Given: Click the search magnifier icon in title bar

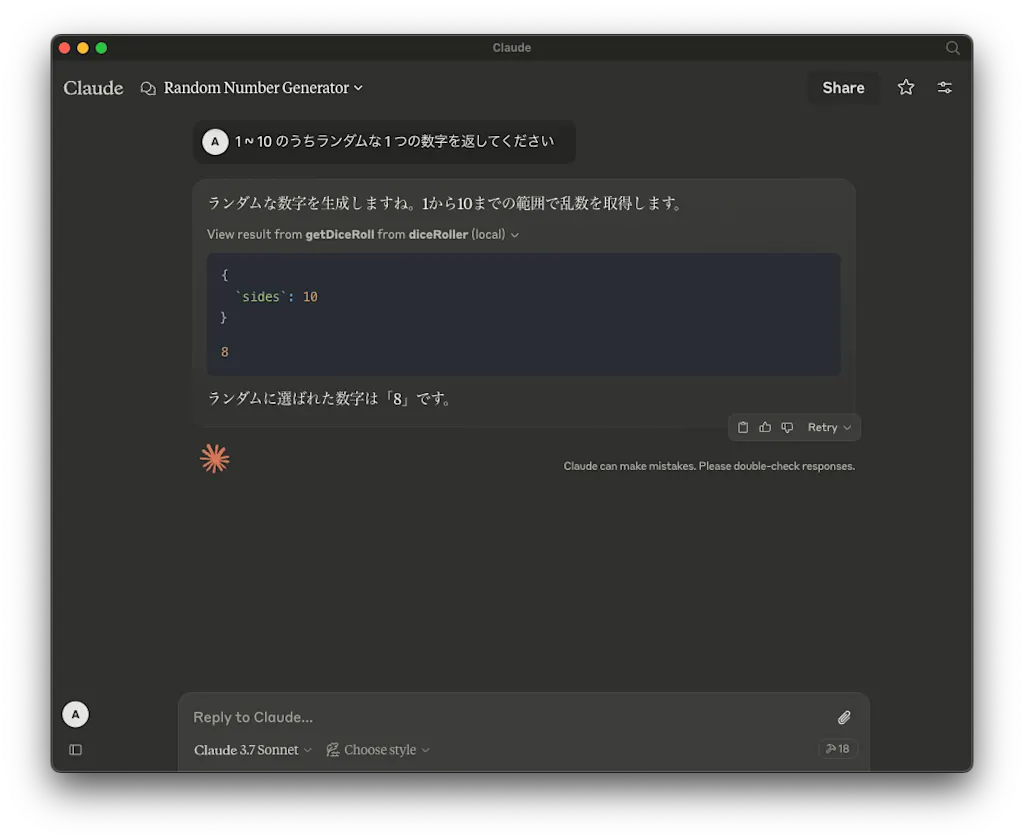Looking at the screenshot, I should pos(952,48).
